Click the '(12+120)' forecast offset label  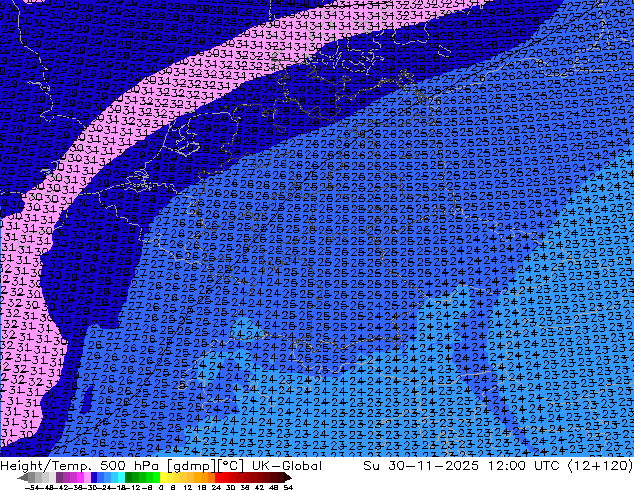600,466
